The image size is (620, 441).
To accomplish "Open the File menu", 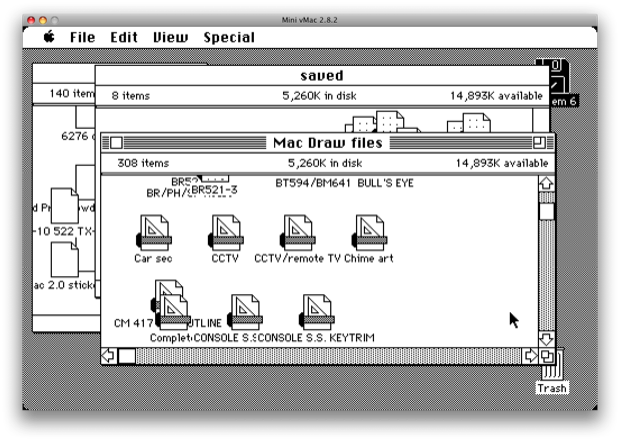I will 83,37.
